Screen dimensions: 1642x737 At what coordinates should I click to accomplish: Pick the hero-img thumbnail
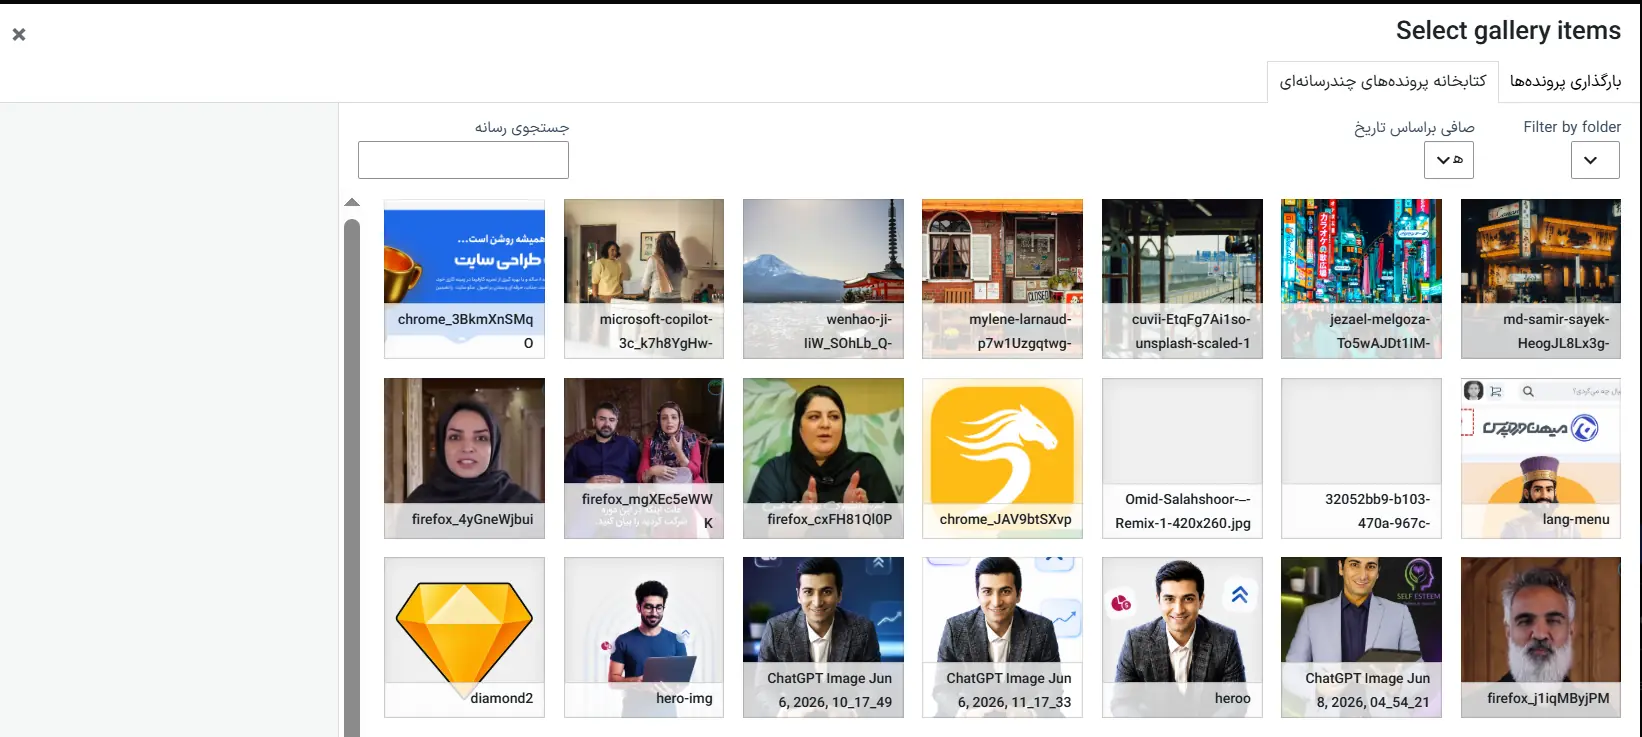tap(644, 637)
